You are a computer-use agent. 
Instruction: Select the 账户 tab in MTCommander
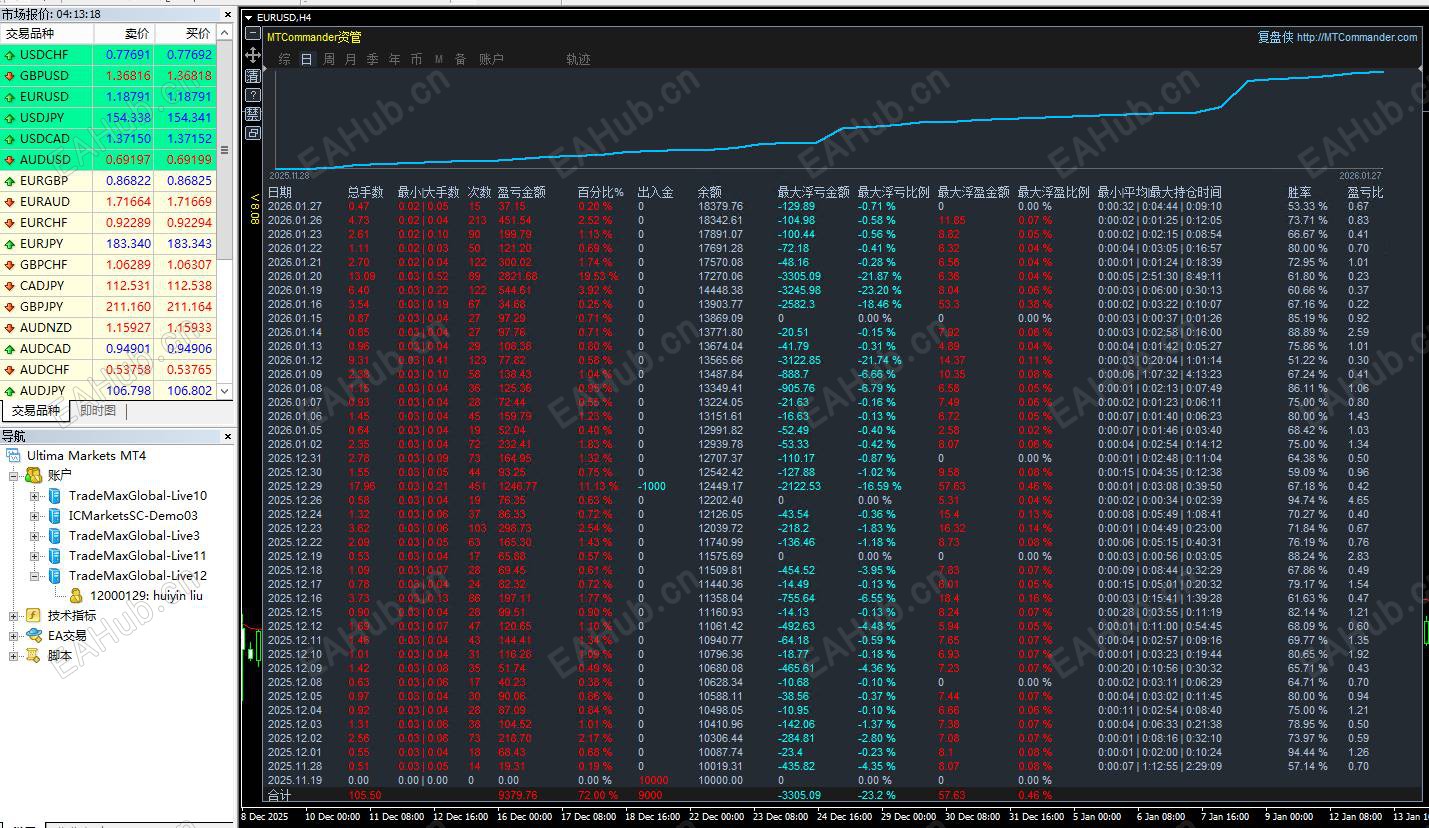point(491,59)
